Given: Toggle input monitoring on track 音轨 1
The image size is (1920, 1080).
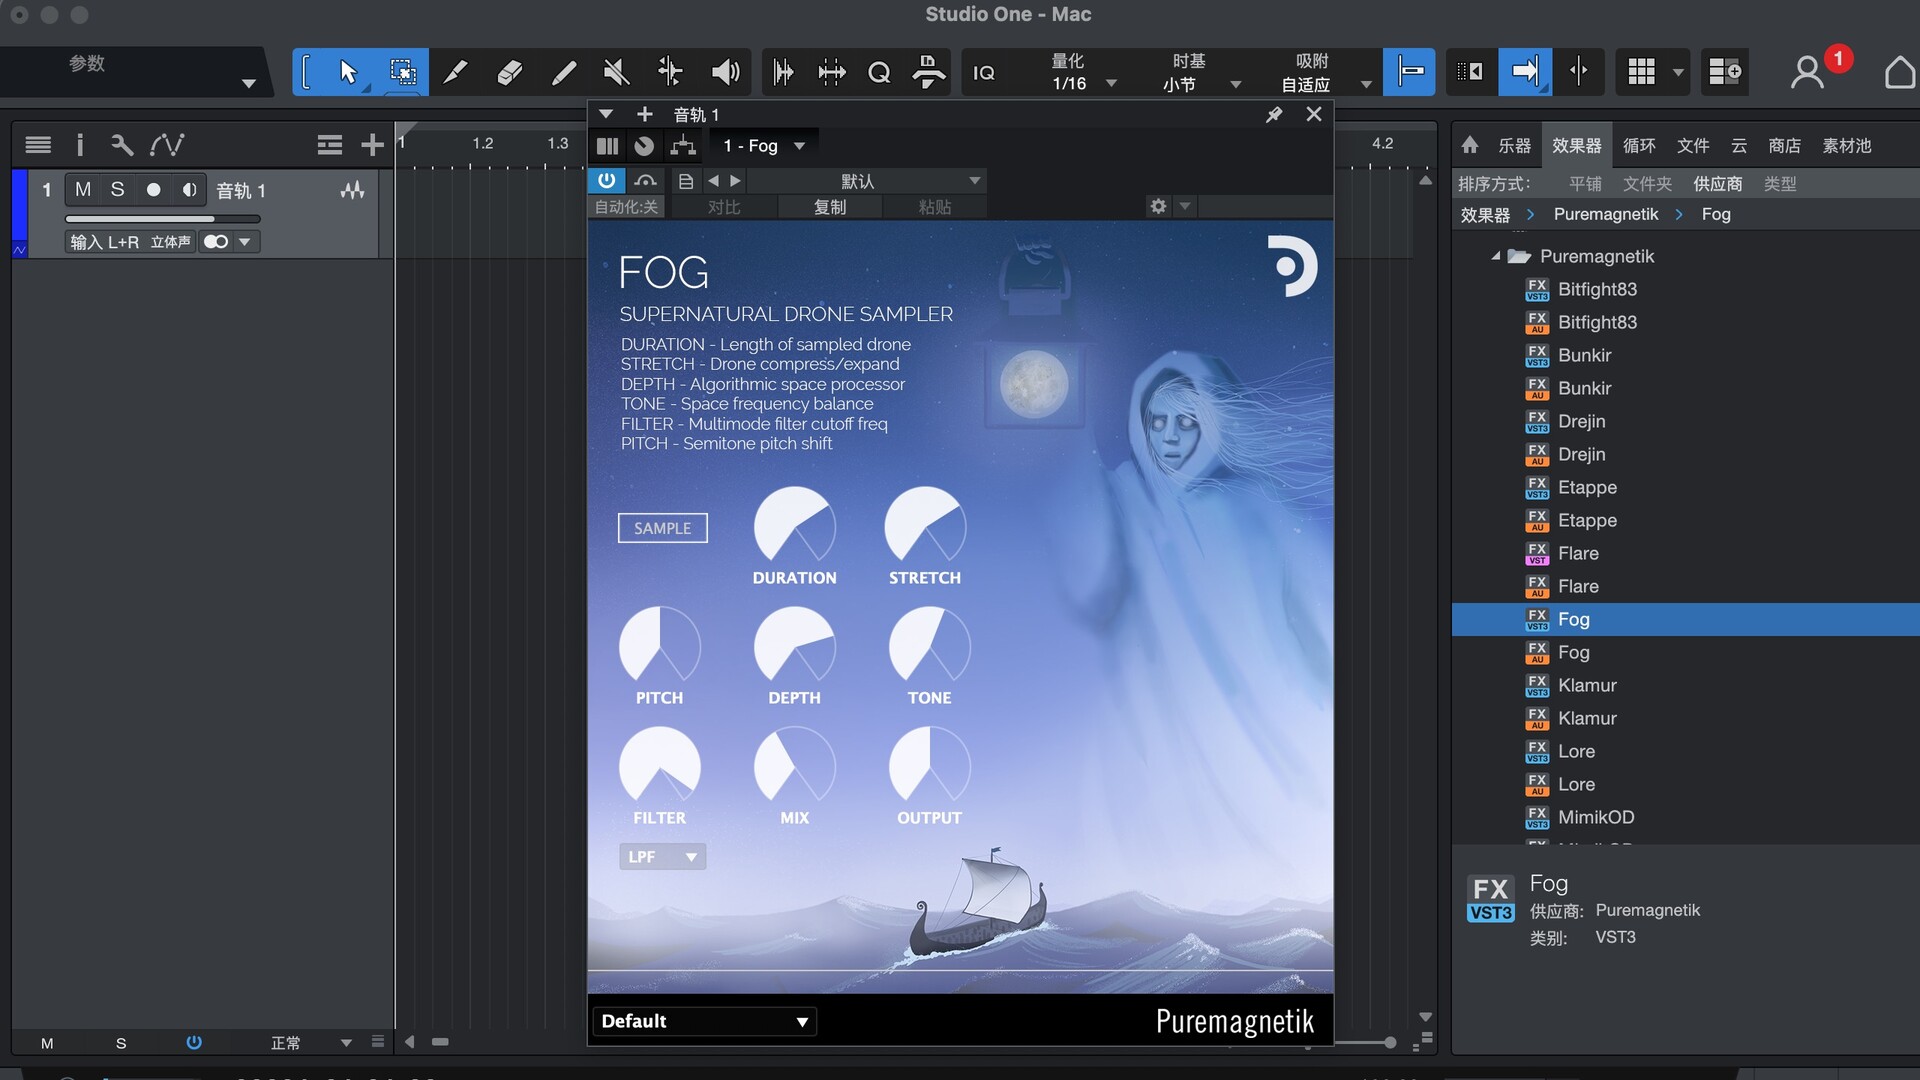Looking at the screenshot, I should (x=188, y=190).
